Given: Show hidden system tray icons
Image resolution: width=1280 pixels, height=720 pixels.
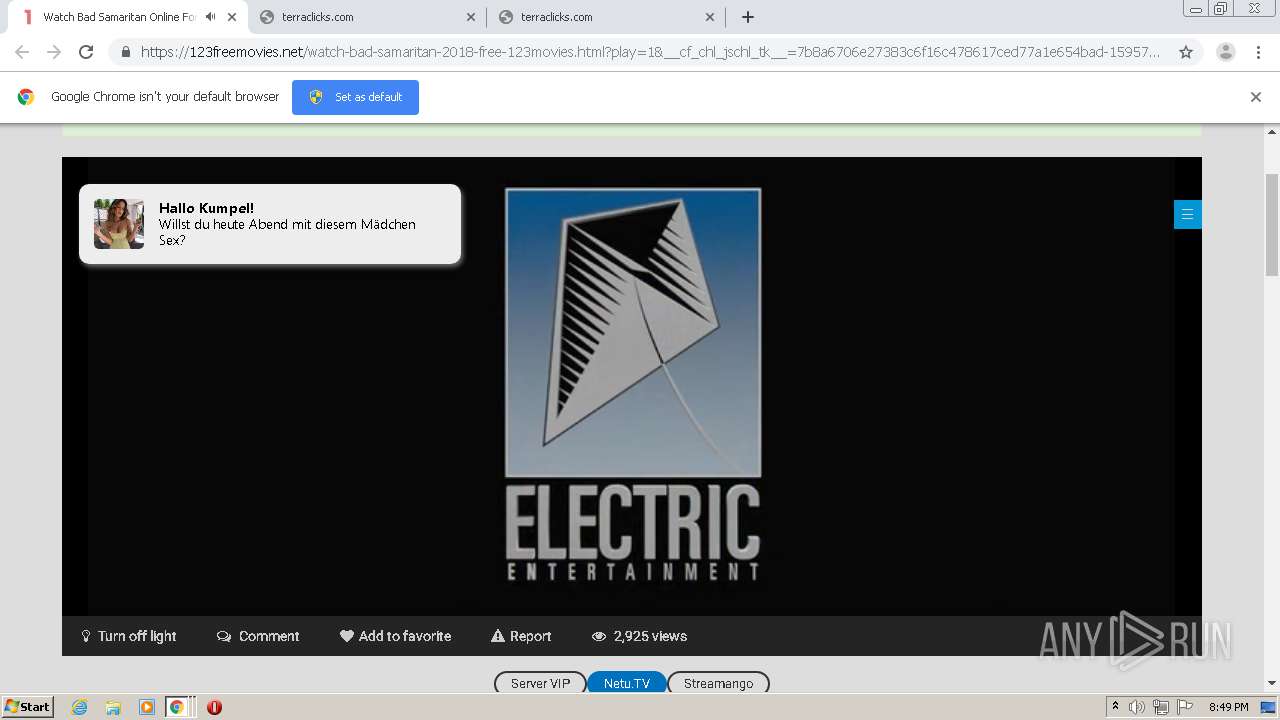Looking at the screenshot, I should tap(1116, 707).
